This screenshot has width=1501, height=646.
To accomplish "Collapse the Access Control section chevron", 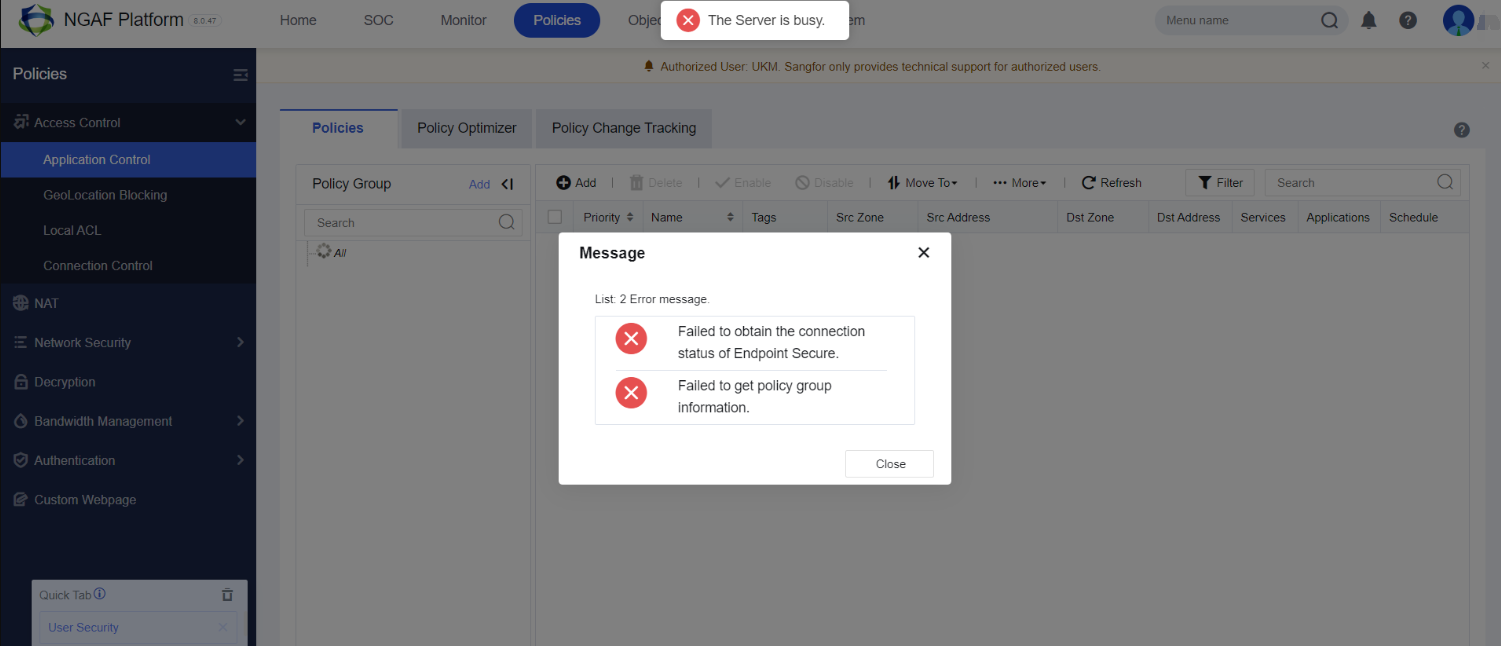I will point(240,122).
